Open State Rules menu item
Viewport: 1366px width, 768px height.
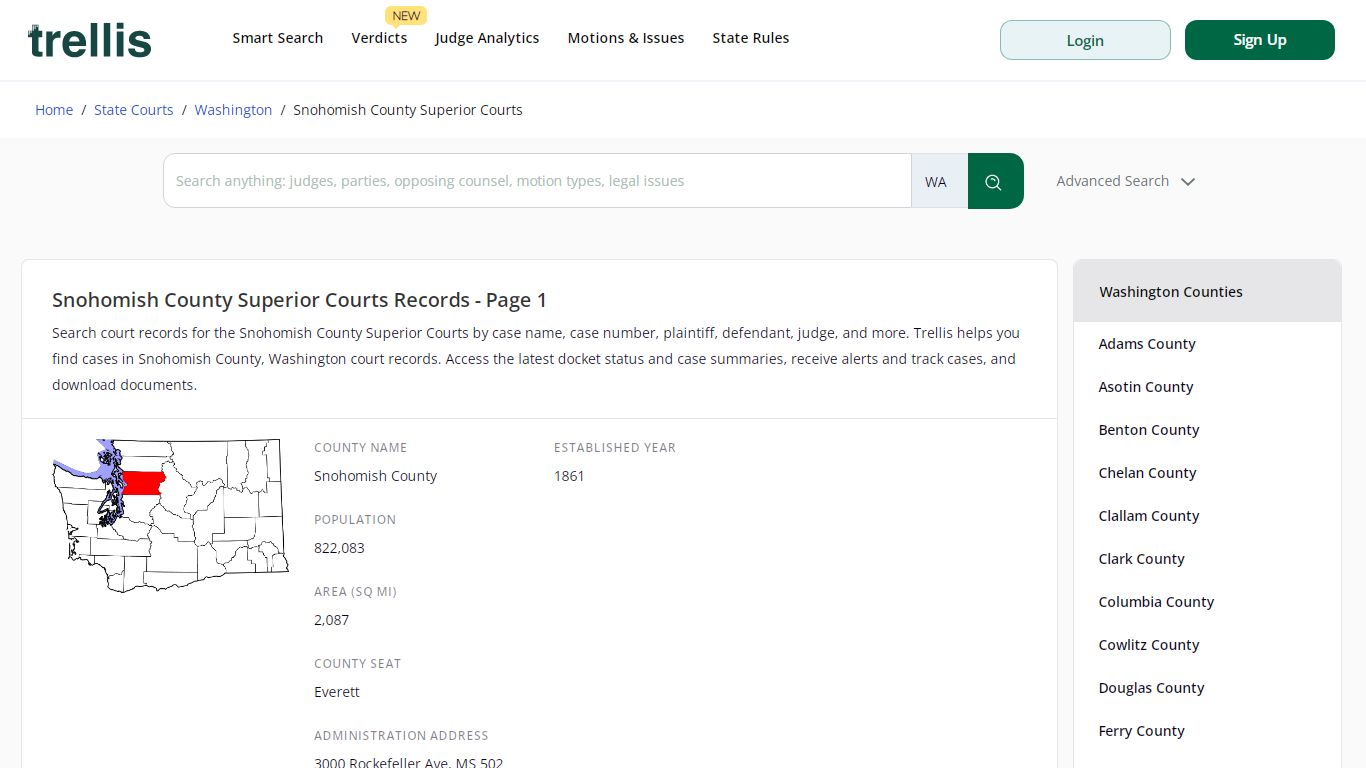pos(751,38)
